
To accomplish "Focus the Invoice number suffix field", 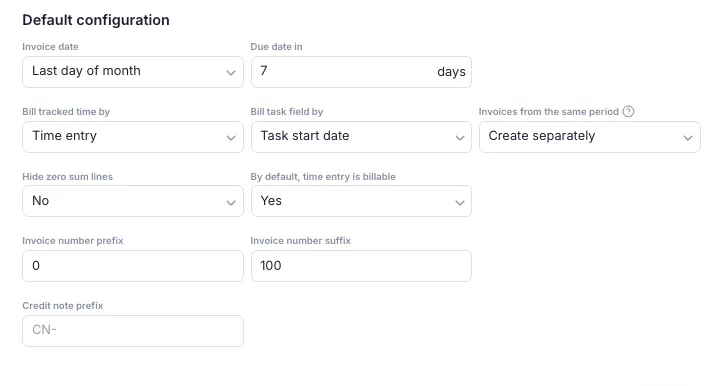I will click(x=361, y=266).
